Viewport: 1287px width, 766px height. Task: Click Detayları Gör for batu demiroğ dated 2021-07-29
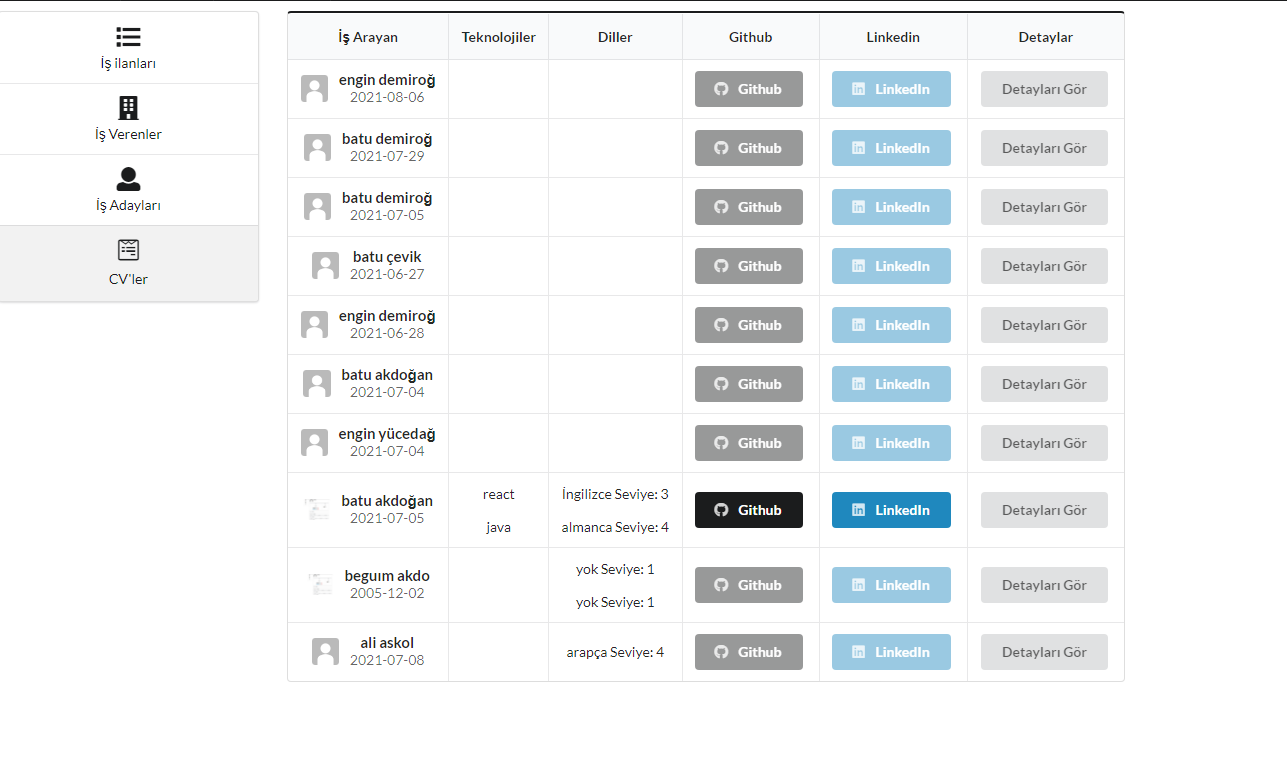click(x=1044, y=148)
